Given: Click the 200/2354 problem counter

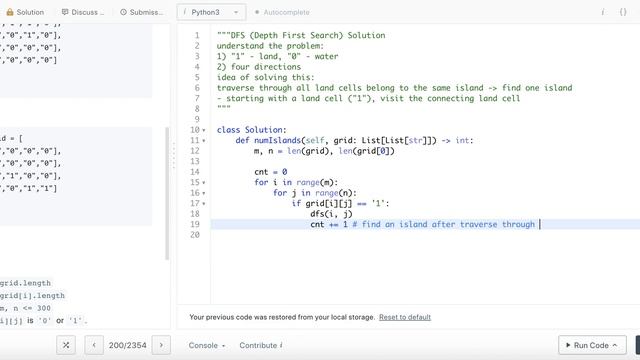Looking at the screenshot, I should click(127, 345).
